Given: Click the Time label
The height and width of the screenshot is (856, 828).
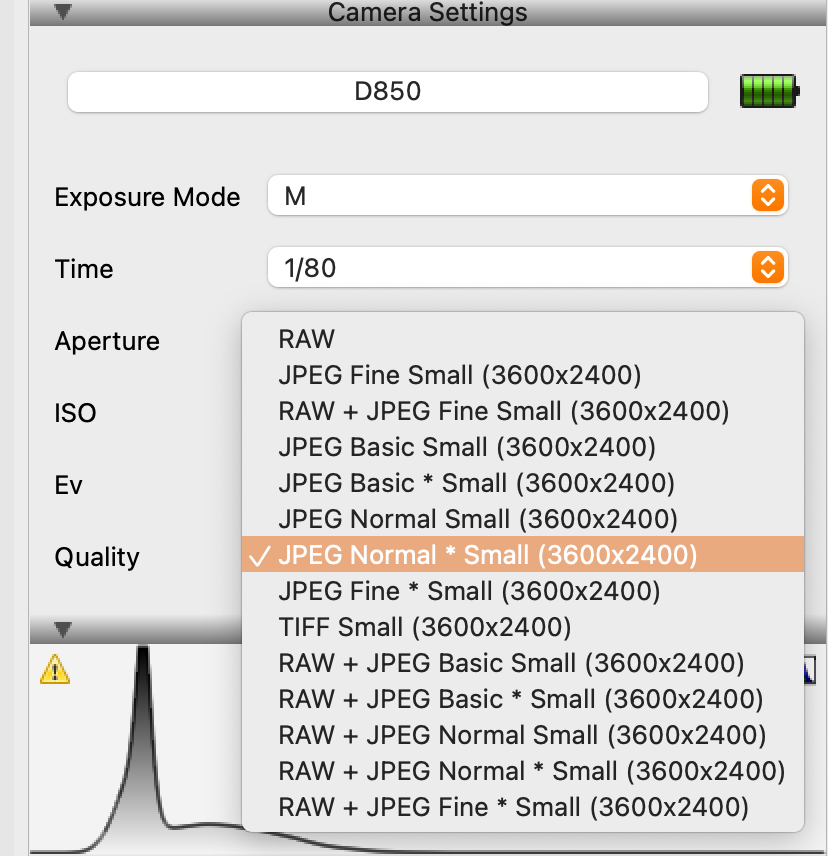Looking at the screenshot, I should [x=84, y=269].
